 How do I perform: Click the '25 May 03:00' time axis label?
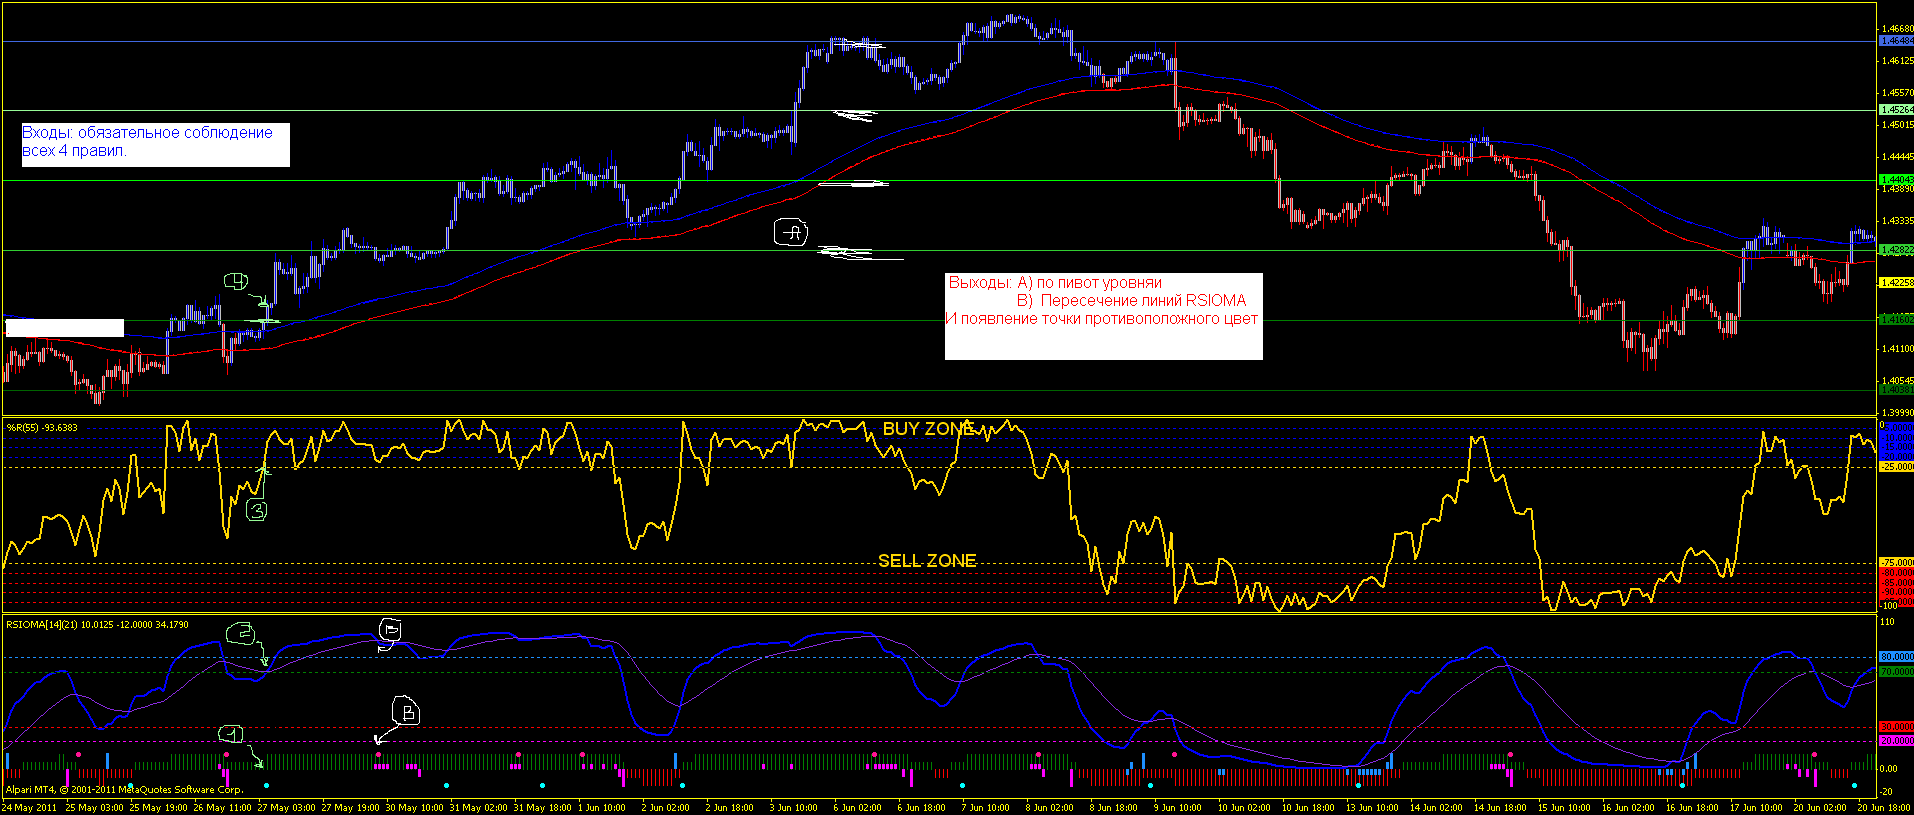(94, 807)
